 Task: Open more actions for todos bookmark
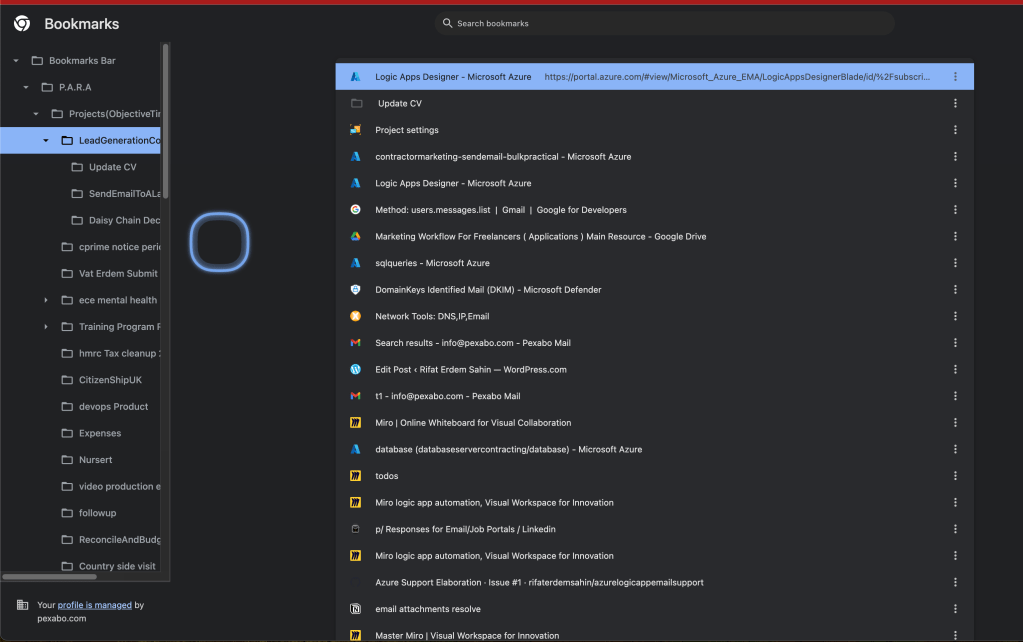[955, 476]
